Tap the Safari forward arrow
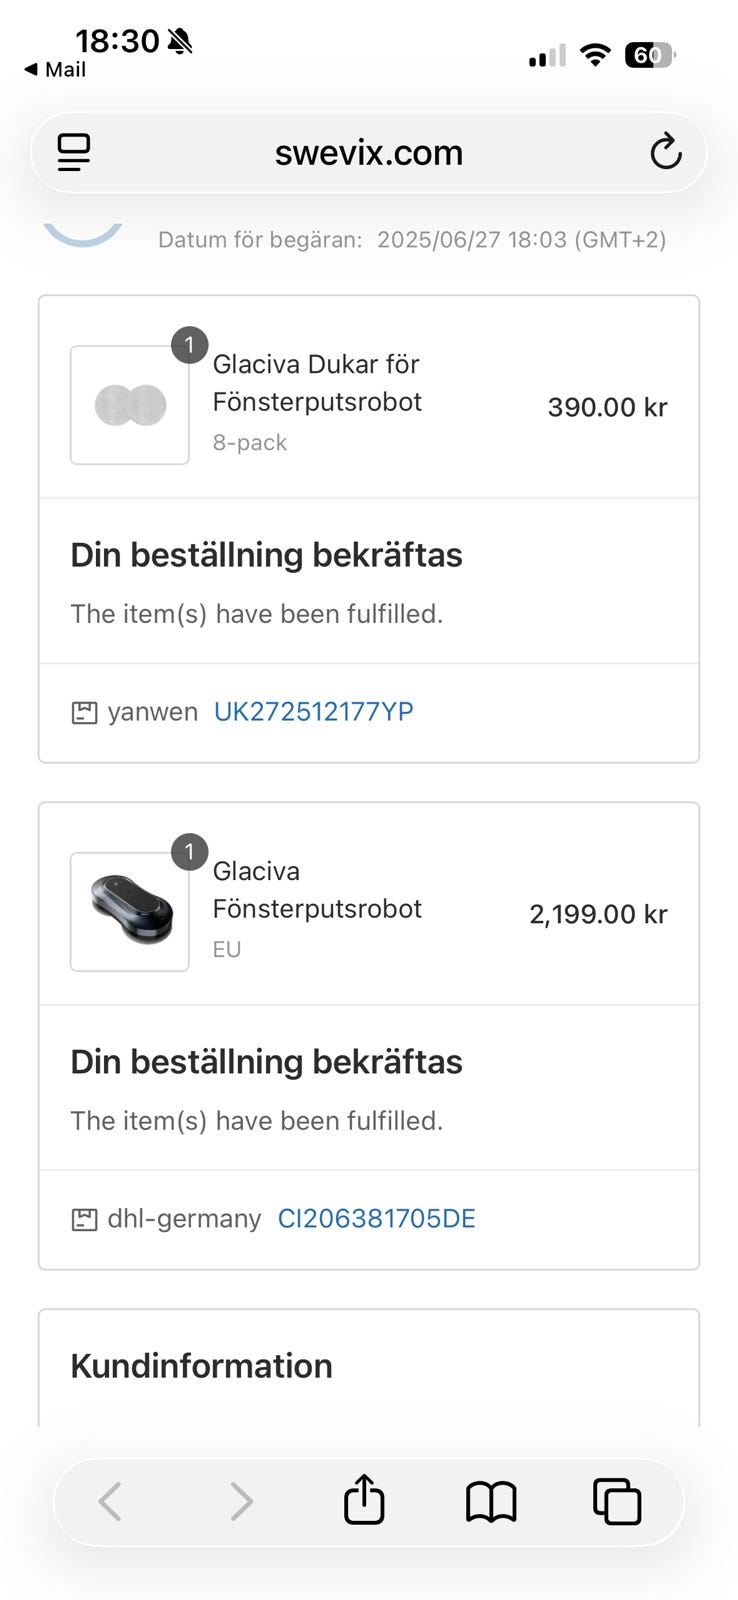 coord(241,1501)
